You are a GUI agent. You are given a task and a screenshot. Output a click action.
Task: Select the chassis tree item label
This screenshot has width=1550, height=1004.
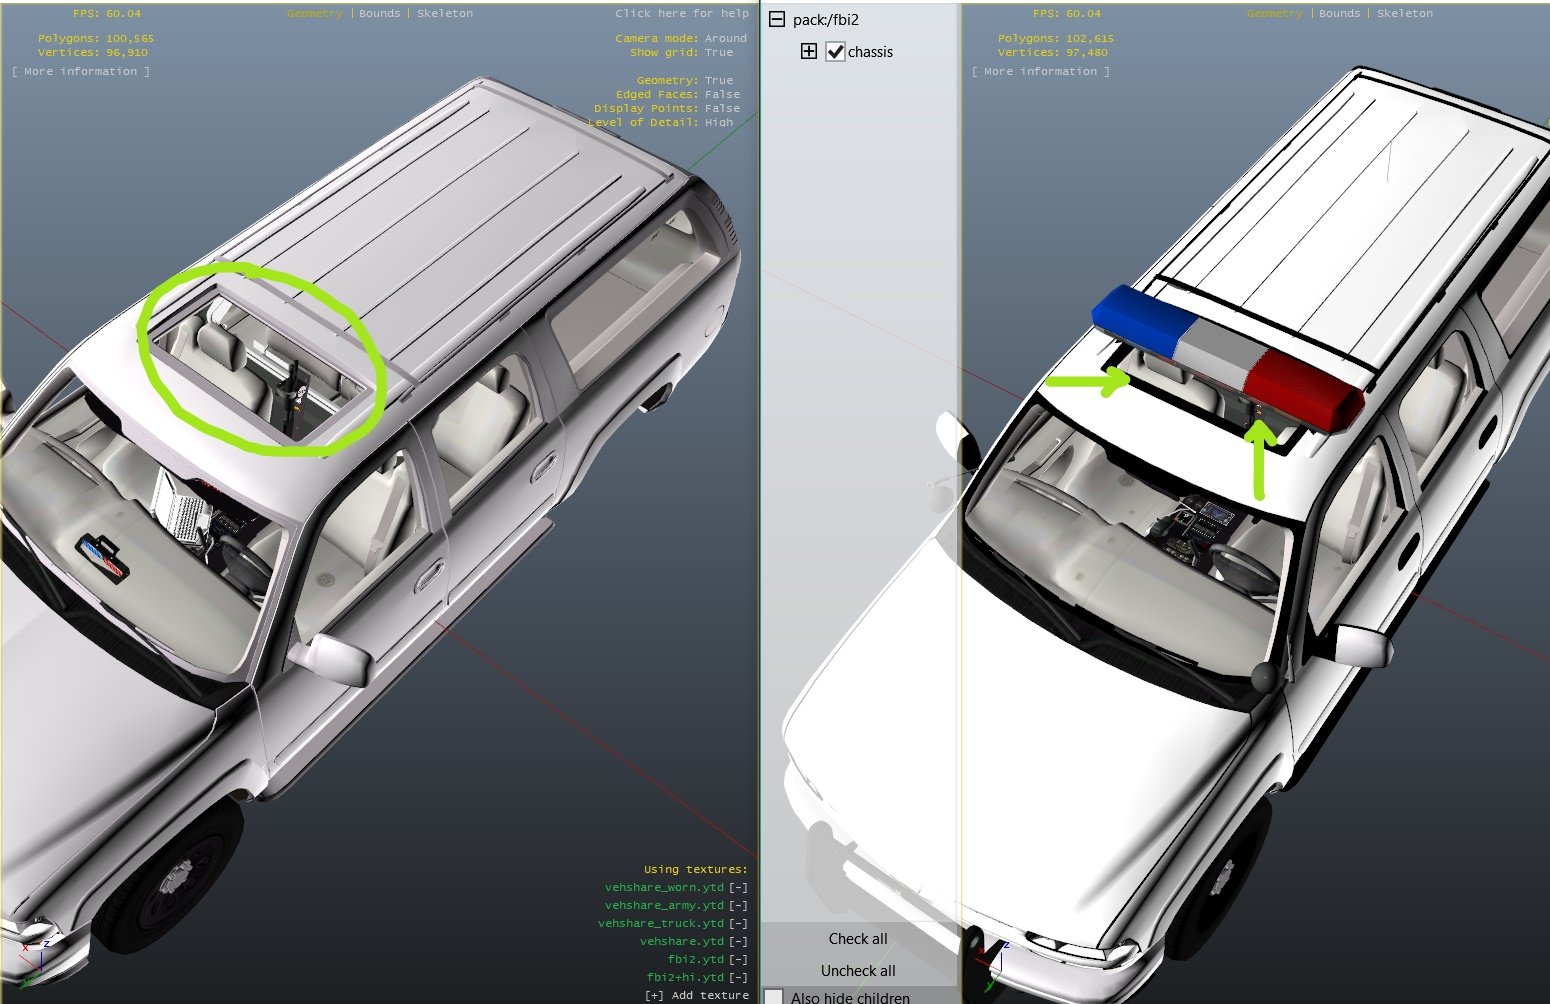point(870,52)
